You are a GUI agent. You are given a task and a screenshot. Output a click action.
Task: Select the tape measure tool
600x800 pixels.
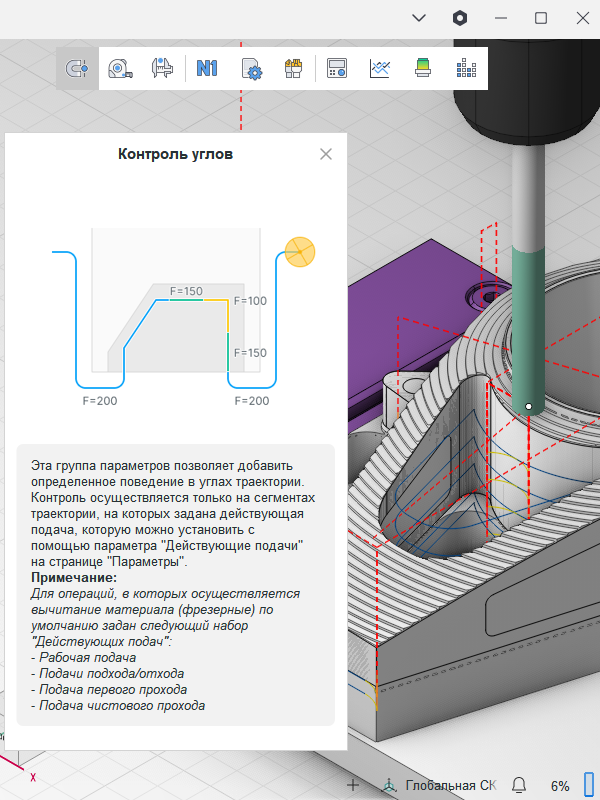120,68
